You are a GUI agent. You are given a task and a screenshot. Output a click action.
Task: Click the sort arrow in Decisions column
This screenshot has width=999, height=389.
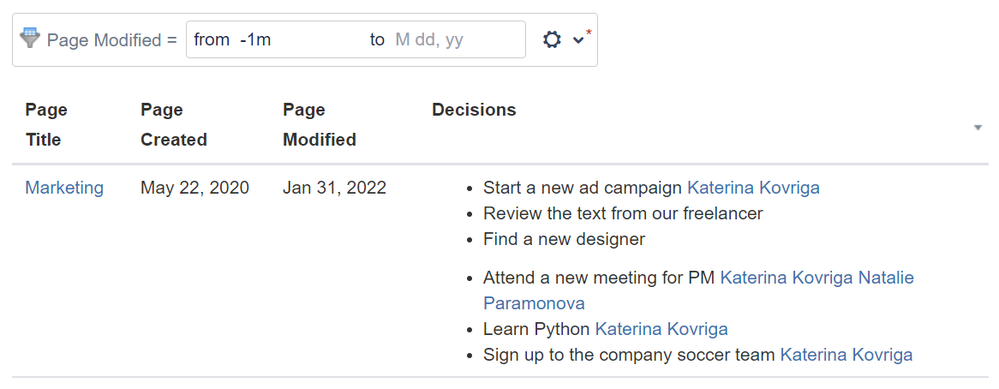click(978, 127)
